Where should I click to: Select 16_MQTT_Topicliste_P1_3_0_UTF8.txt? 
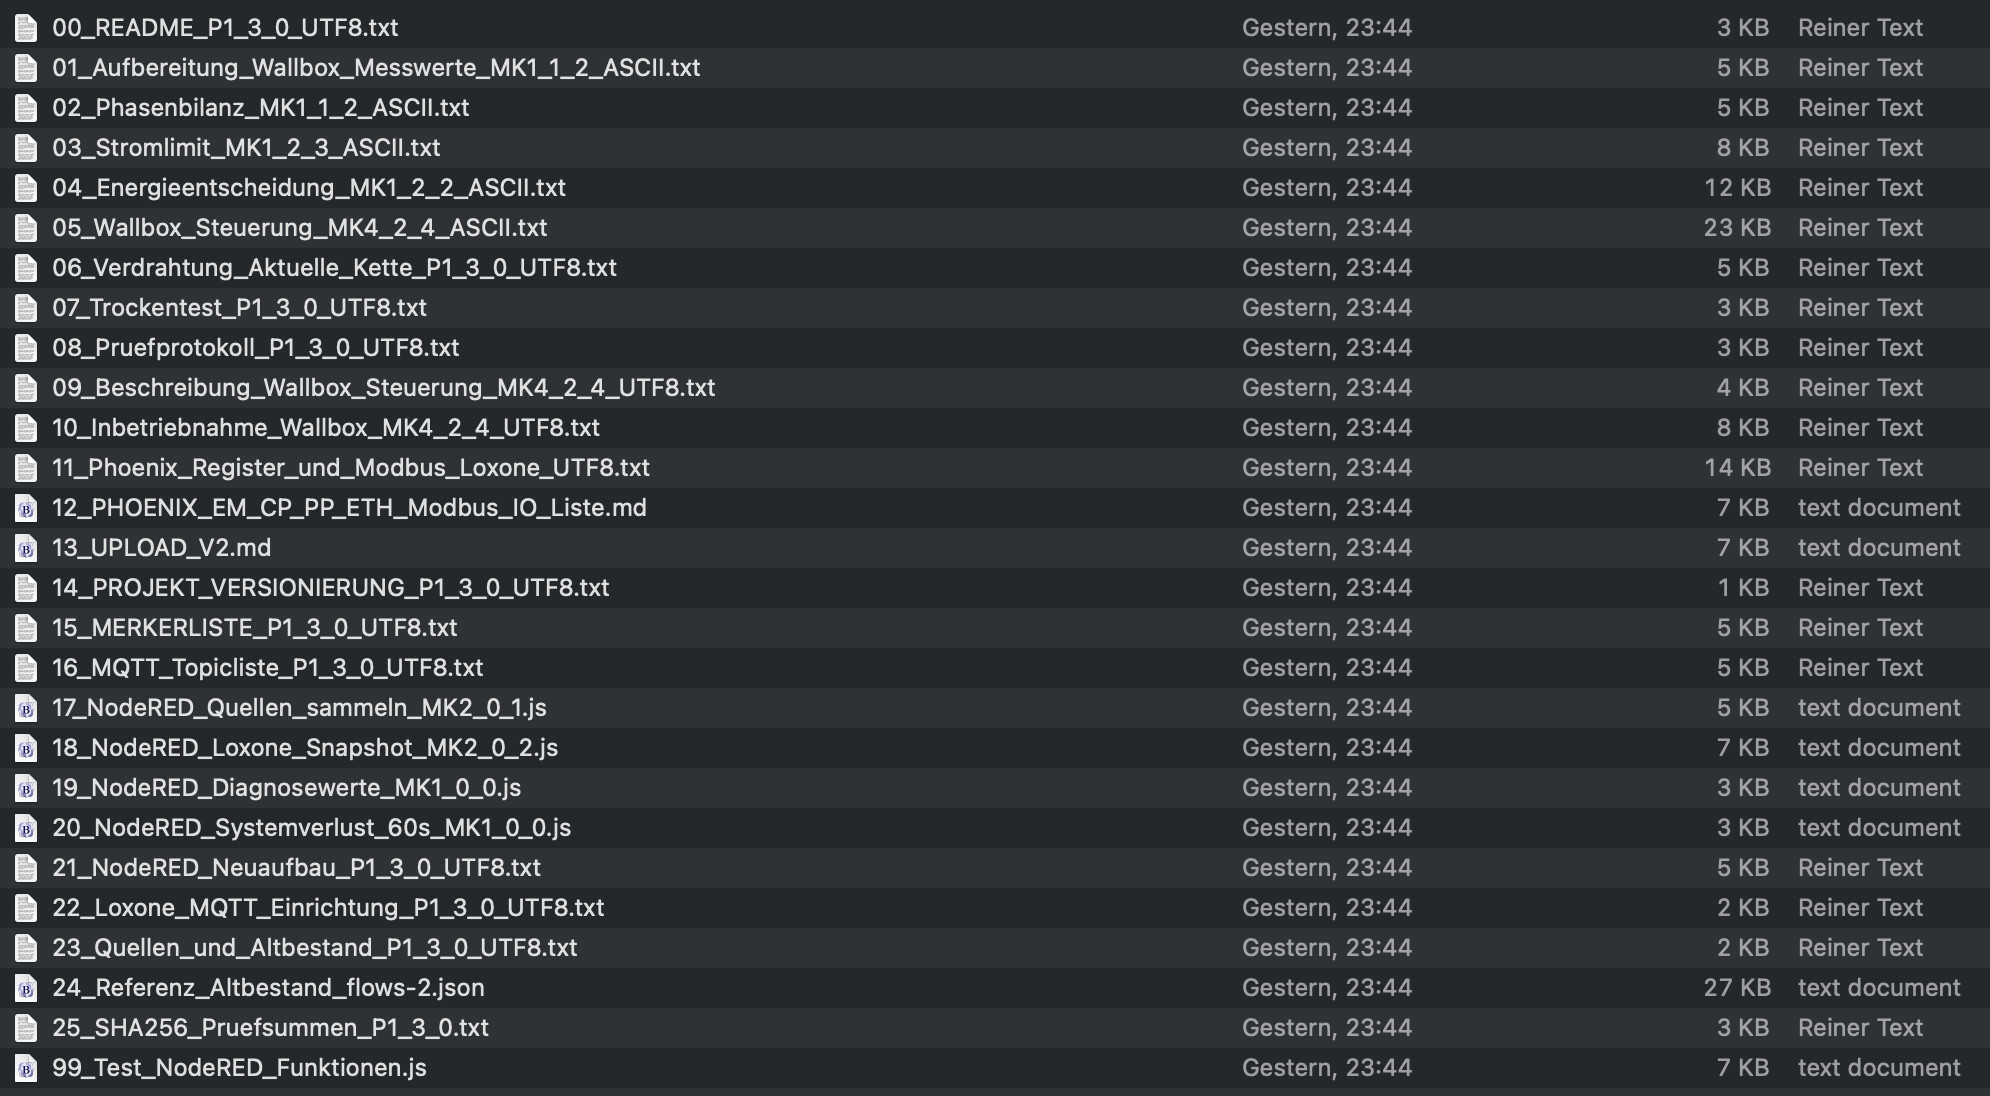[x=995, y=668]
